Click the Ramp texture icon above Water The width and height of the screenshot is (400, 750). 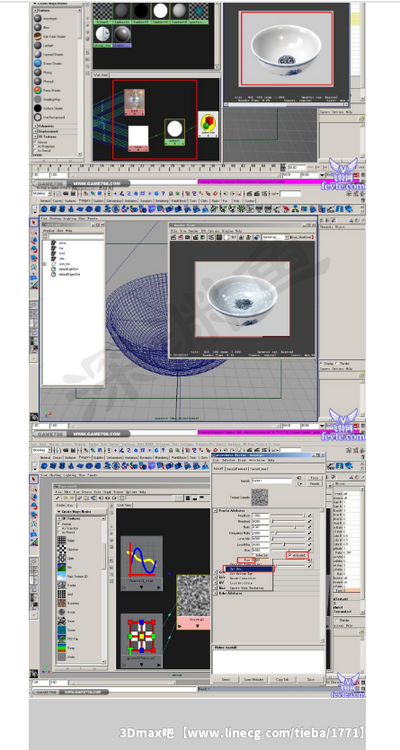(62, 648)
